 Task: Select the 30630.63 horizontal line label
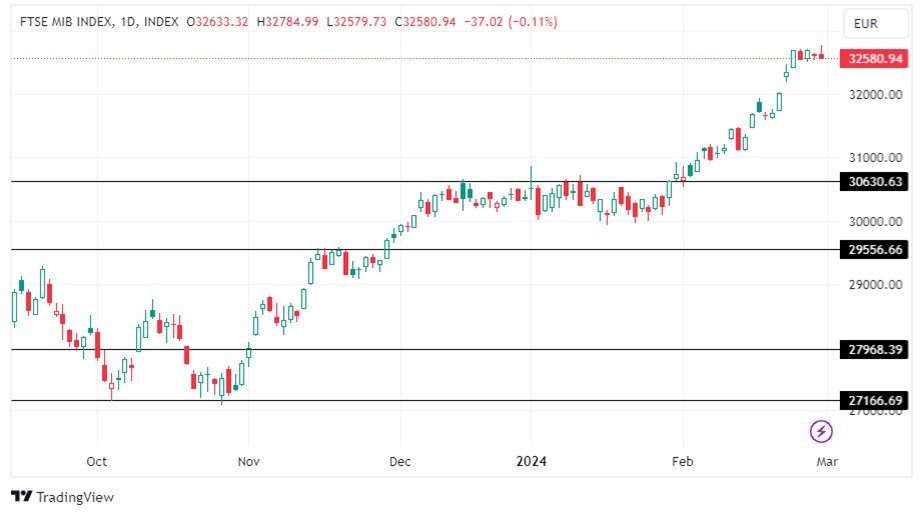point(874,182)
